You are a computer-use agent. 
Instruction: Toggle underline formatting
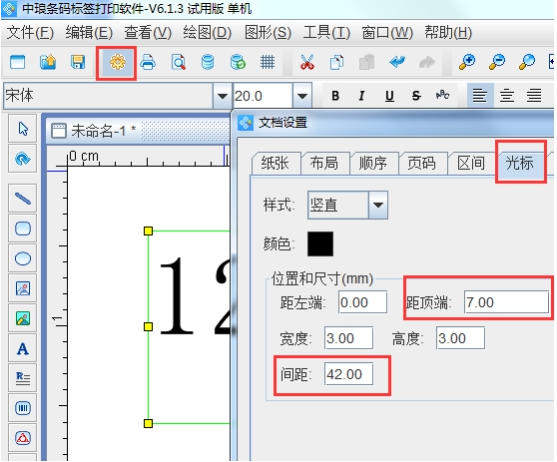(x=389, y=96)
